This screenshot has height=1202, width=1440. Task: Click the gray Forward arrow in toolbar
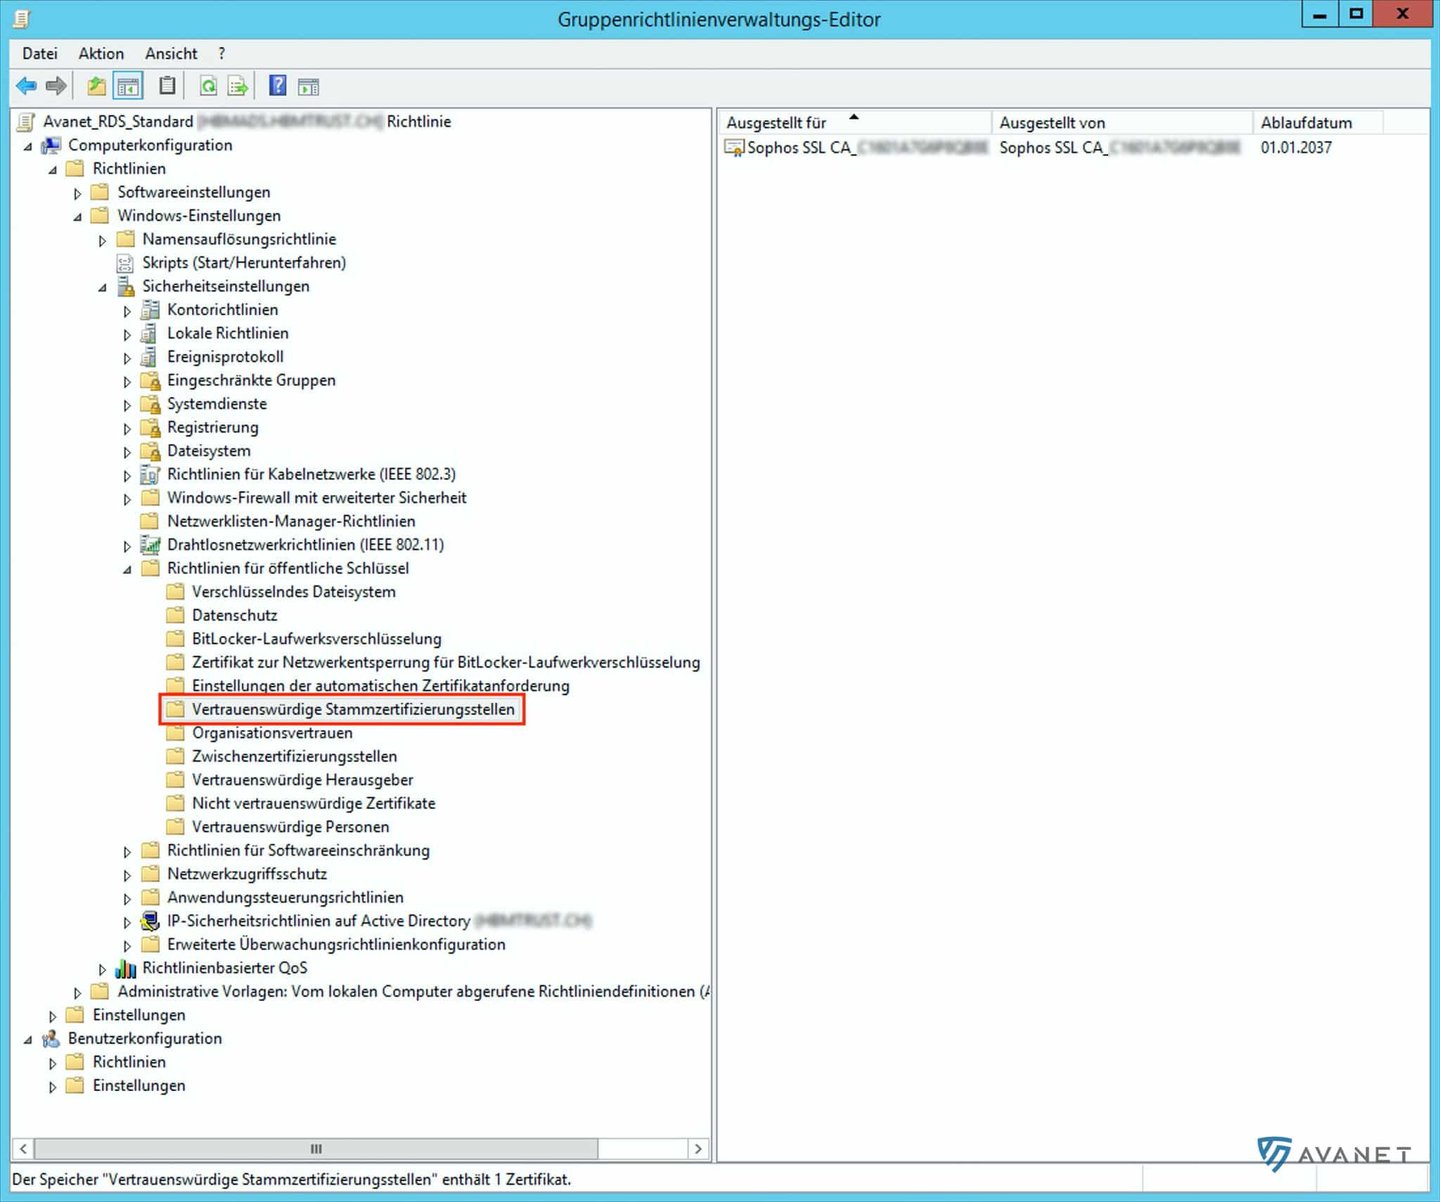(57, 86)
